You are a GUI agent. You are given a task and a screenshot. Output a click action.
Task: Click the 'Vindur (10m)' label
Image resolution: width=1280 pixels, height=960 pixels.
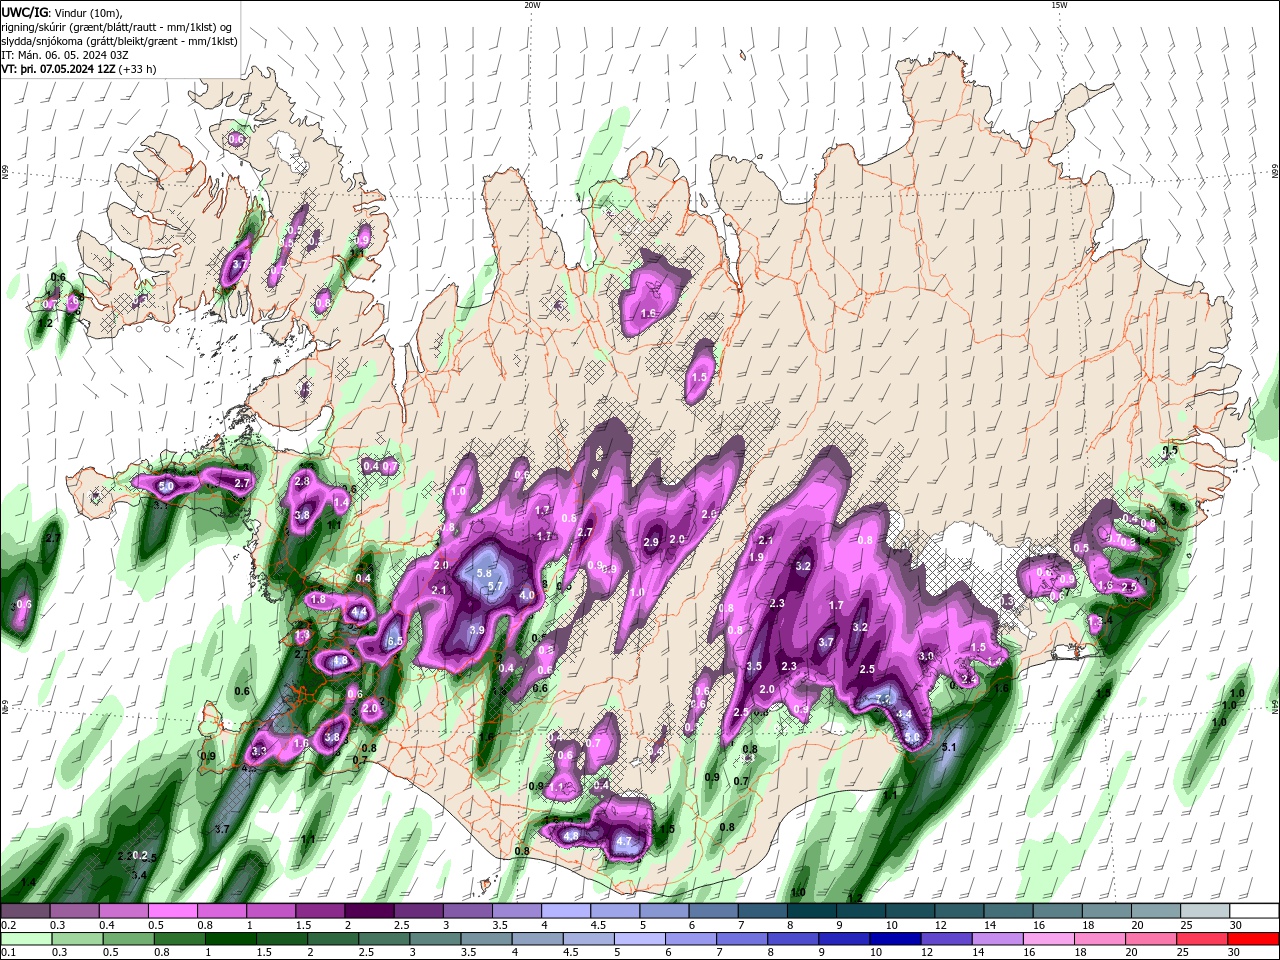point(89,12)
